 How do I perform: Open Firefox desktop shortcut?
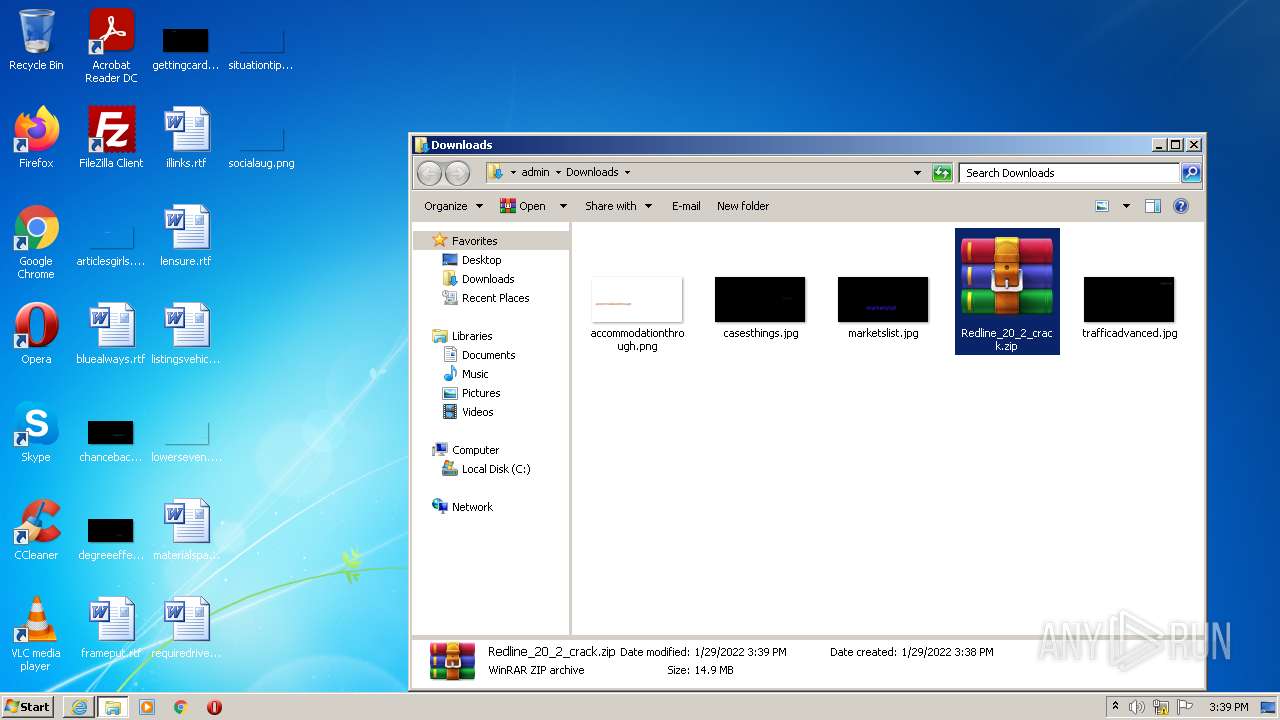point(36,138)
